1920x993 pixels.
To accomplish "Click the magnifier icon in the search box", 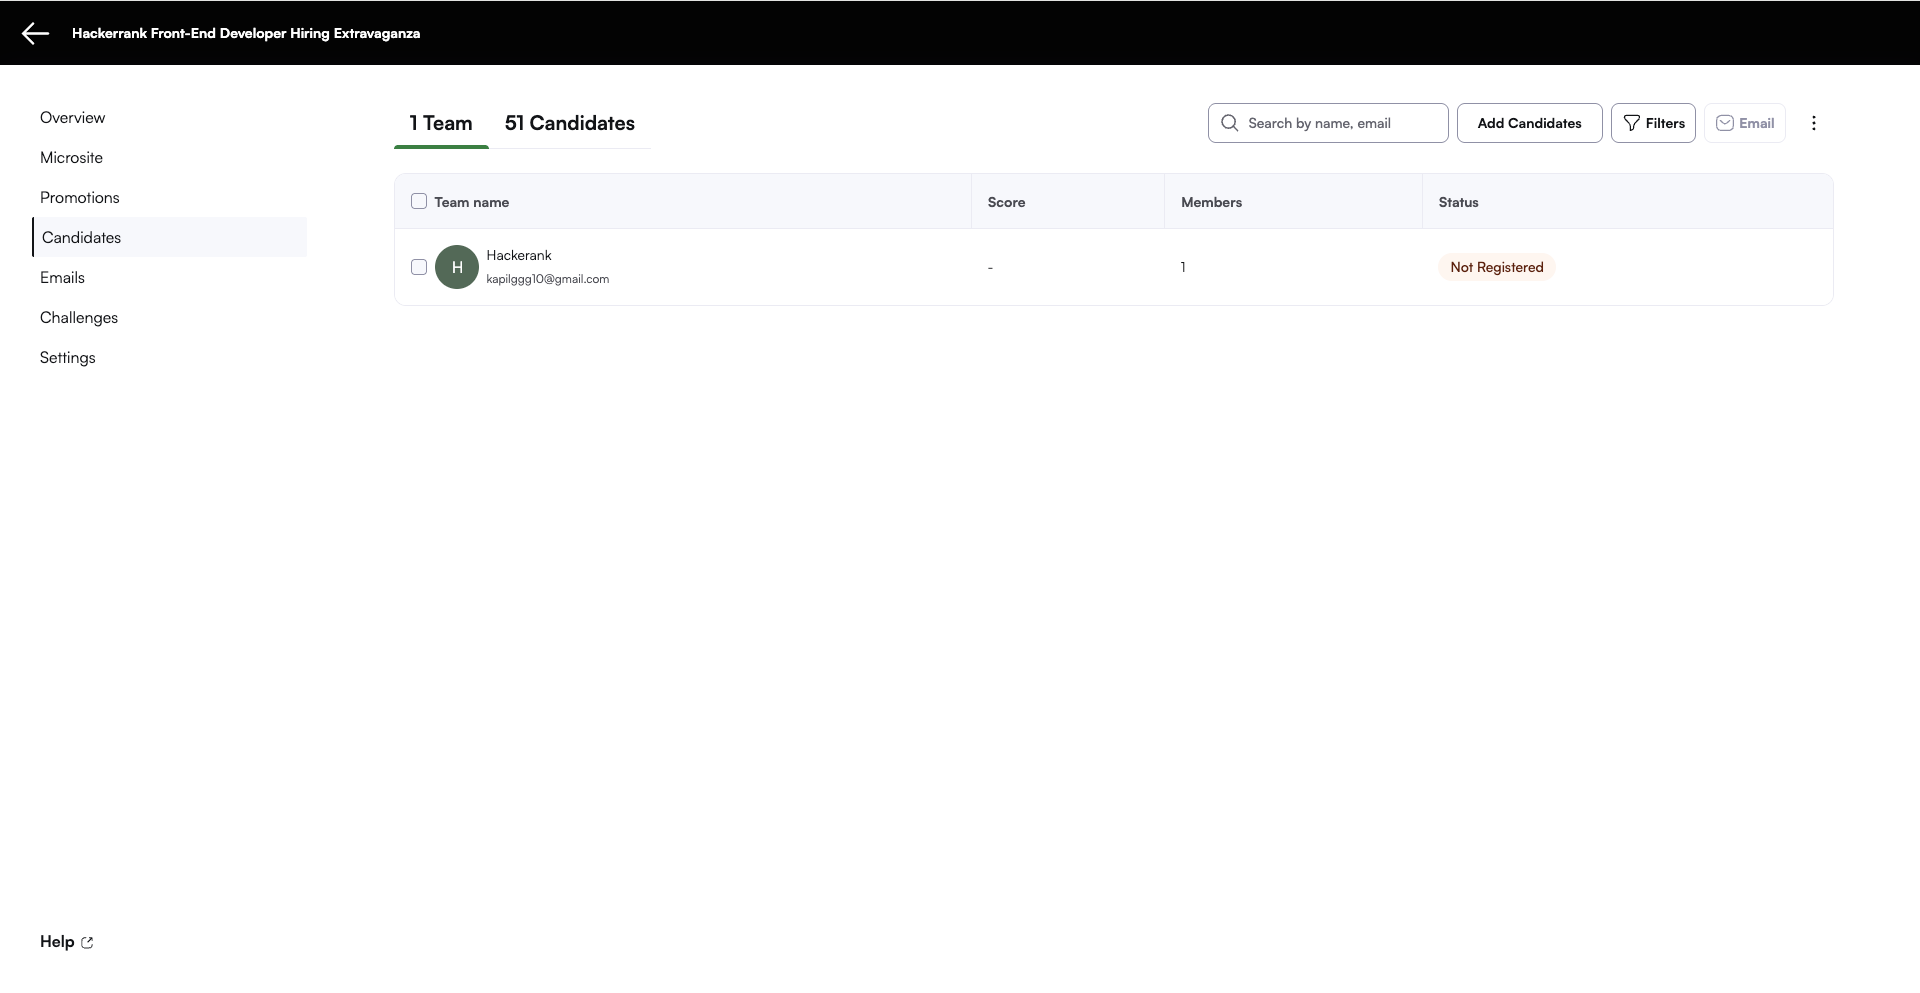I will [x=1230, y=123].
